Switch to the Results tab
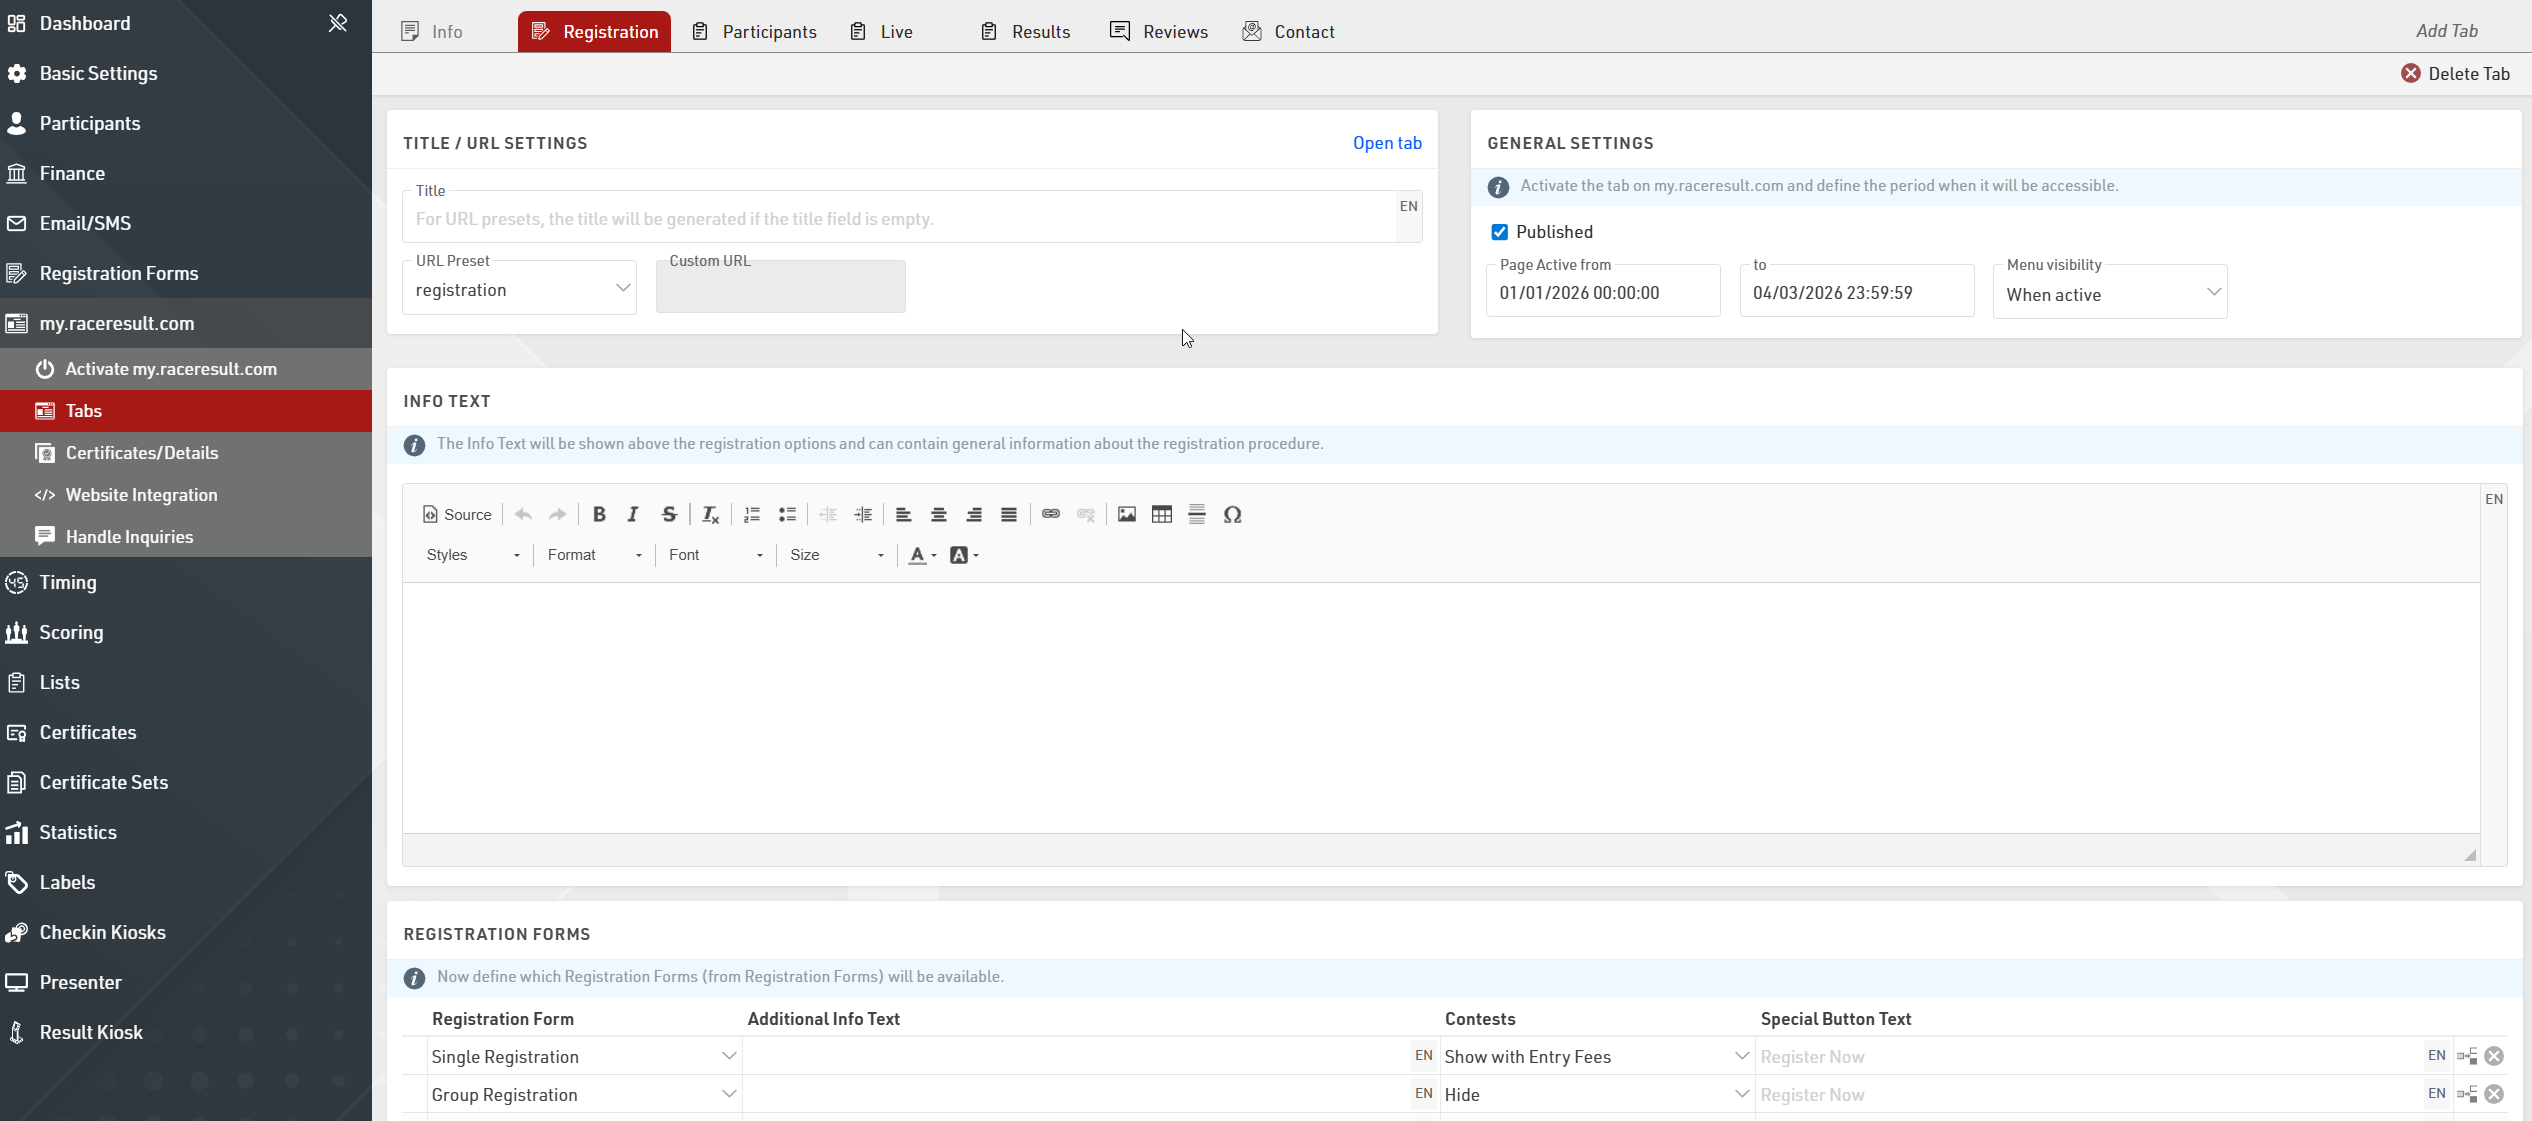The image size is (2532, 1121). click(1025, 32)
